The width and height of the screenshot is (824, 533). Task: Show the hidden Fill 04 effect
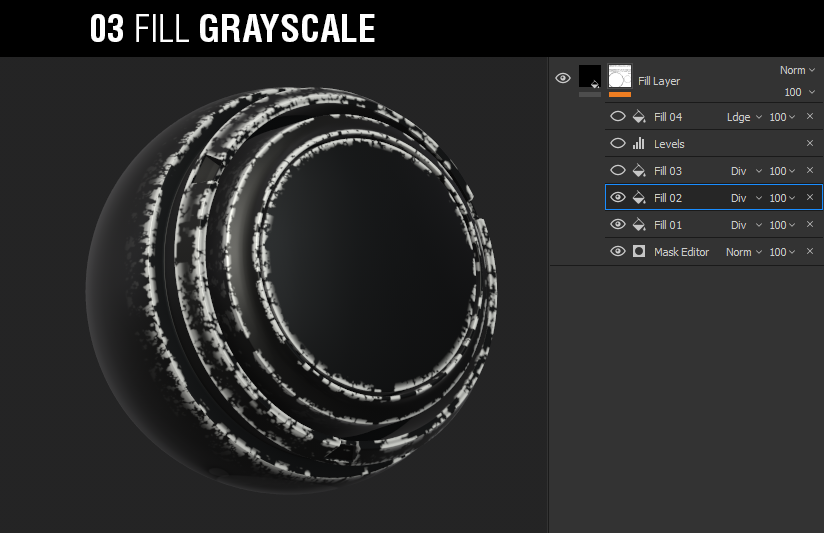pyautogui.click(x=617, y=117)
